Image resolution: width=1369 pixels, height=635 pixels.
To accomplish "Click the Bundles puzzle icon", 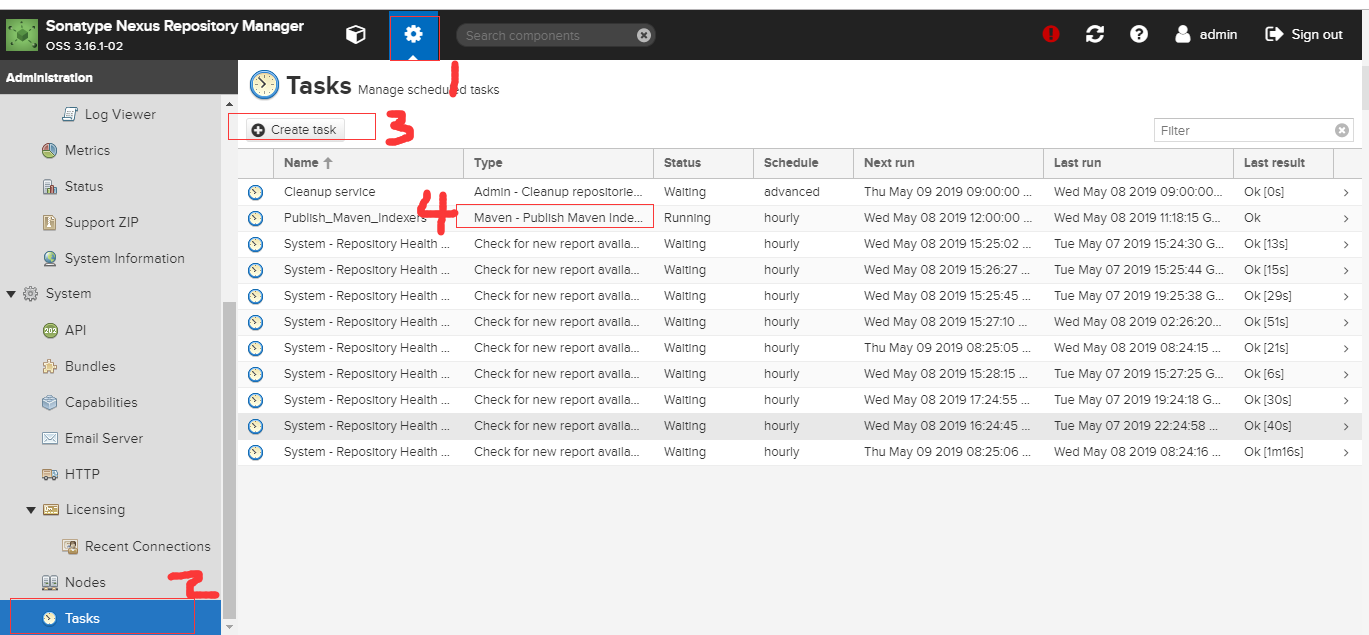I will coord(50,366).
